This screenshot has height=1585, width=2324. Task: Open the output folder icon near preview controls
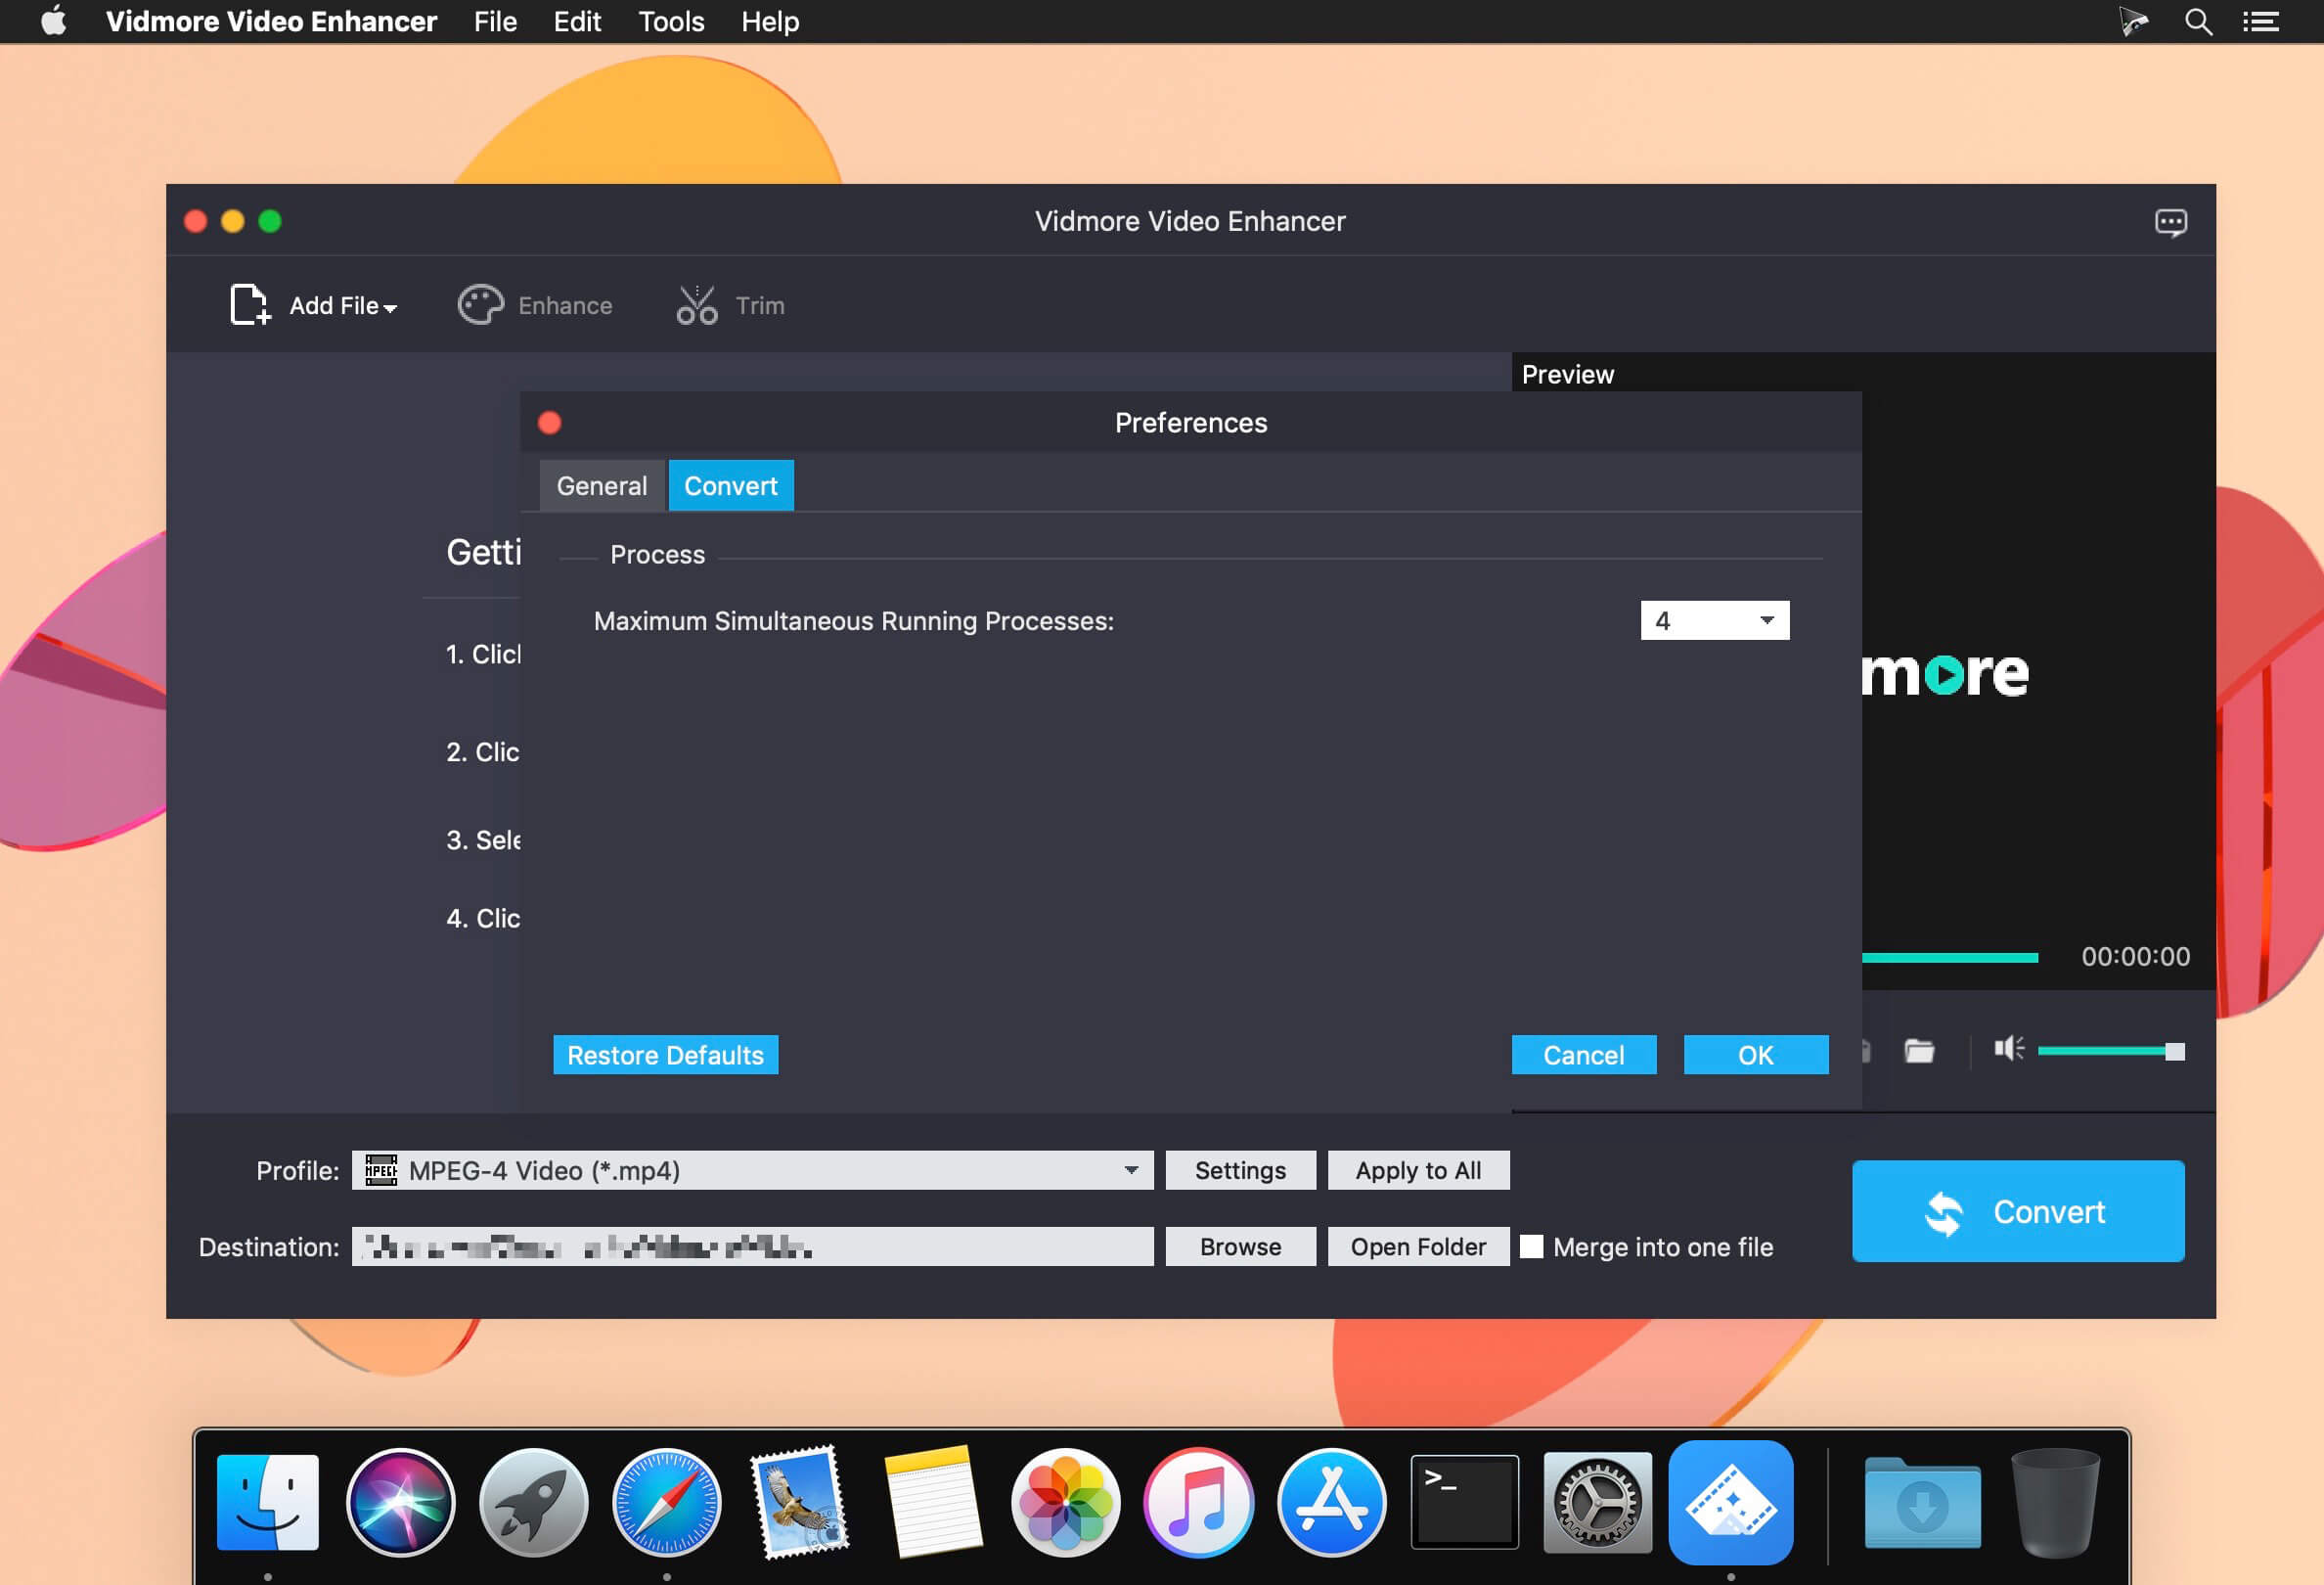click(x=1918, y=1052)
